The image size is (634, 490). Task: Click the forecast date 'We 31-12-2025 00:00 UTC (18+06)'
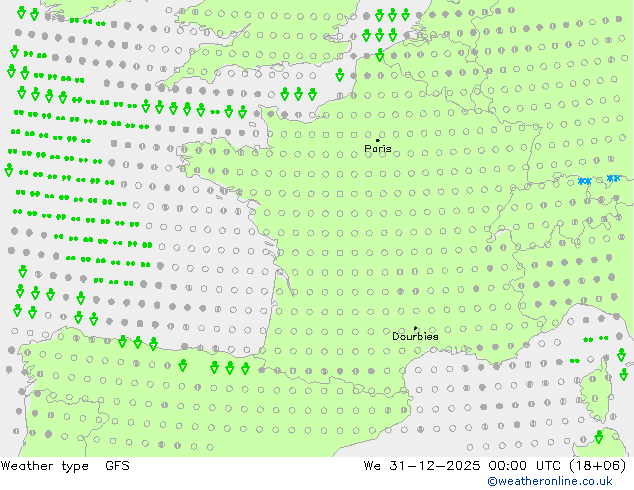tap(495, 466)
